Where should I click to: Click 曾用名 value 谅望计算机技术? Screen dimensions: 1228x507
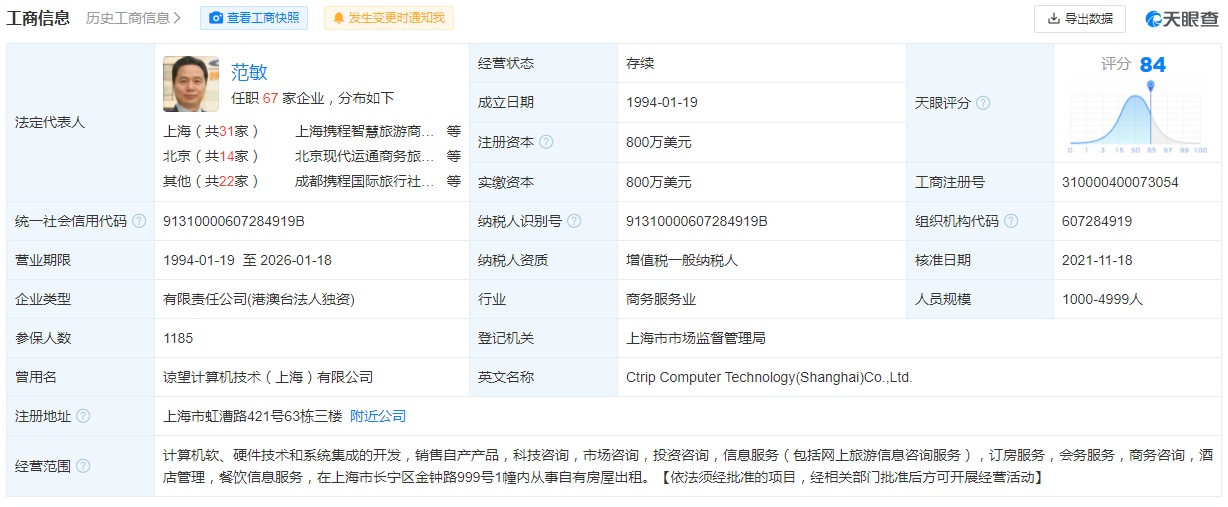[x=268, y=377]
